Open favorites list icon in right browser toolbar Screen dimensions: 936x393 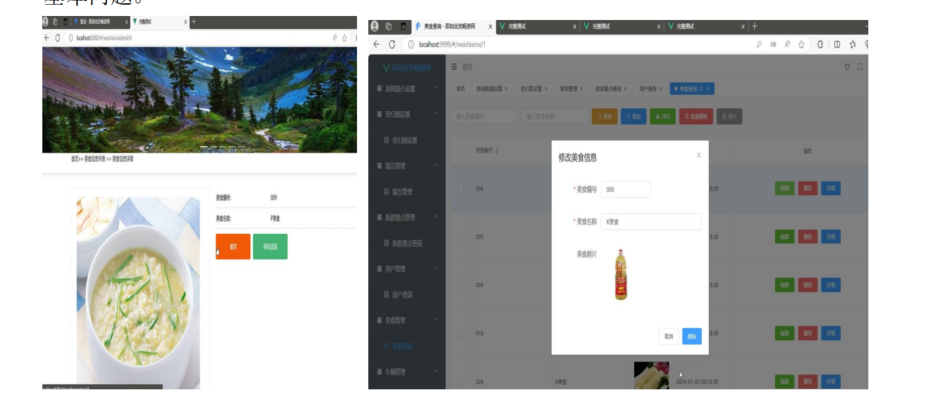(852, 44)
